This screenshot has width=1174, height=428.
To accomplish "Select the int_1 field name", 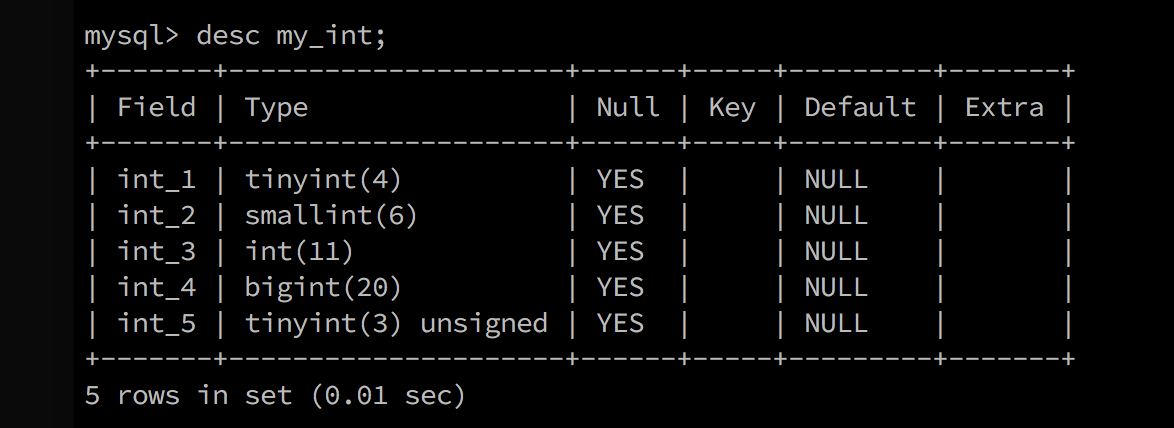I will point(156,180).
